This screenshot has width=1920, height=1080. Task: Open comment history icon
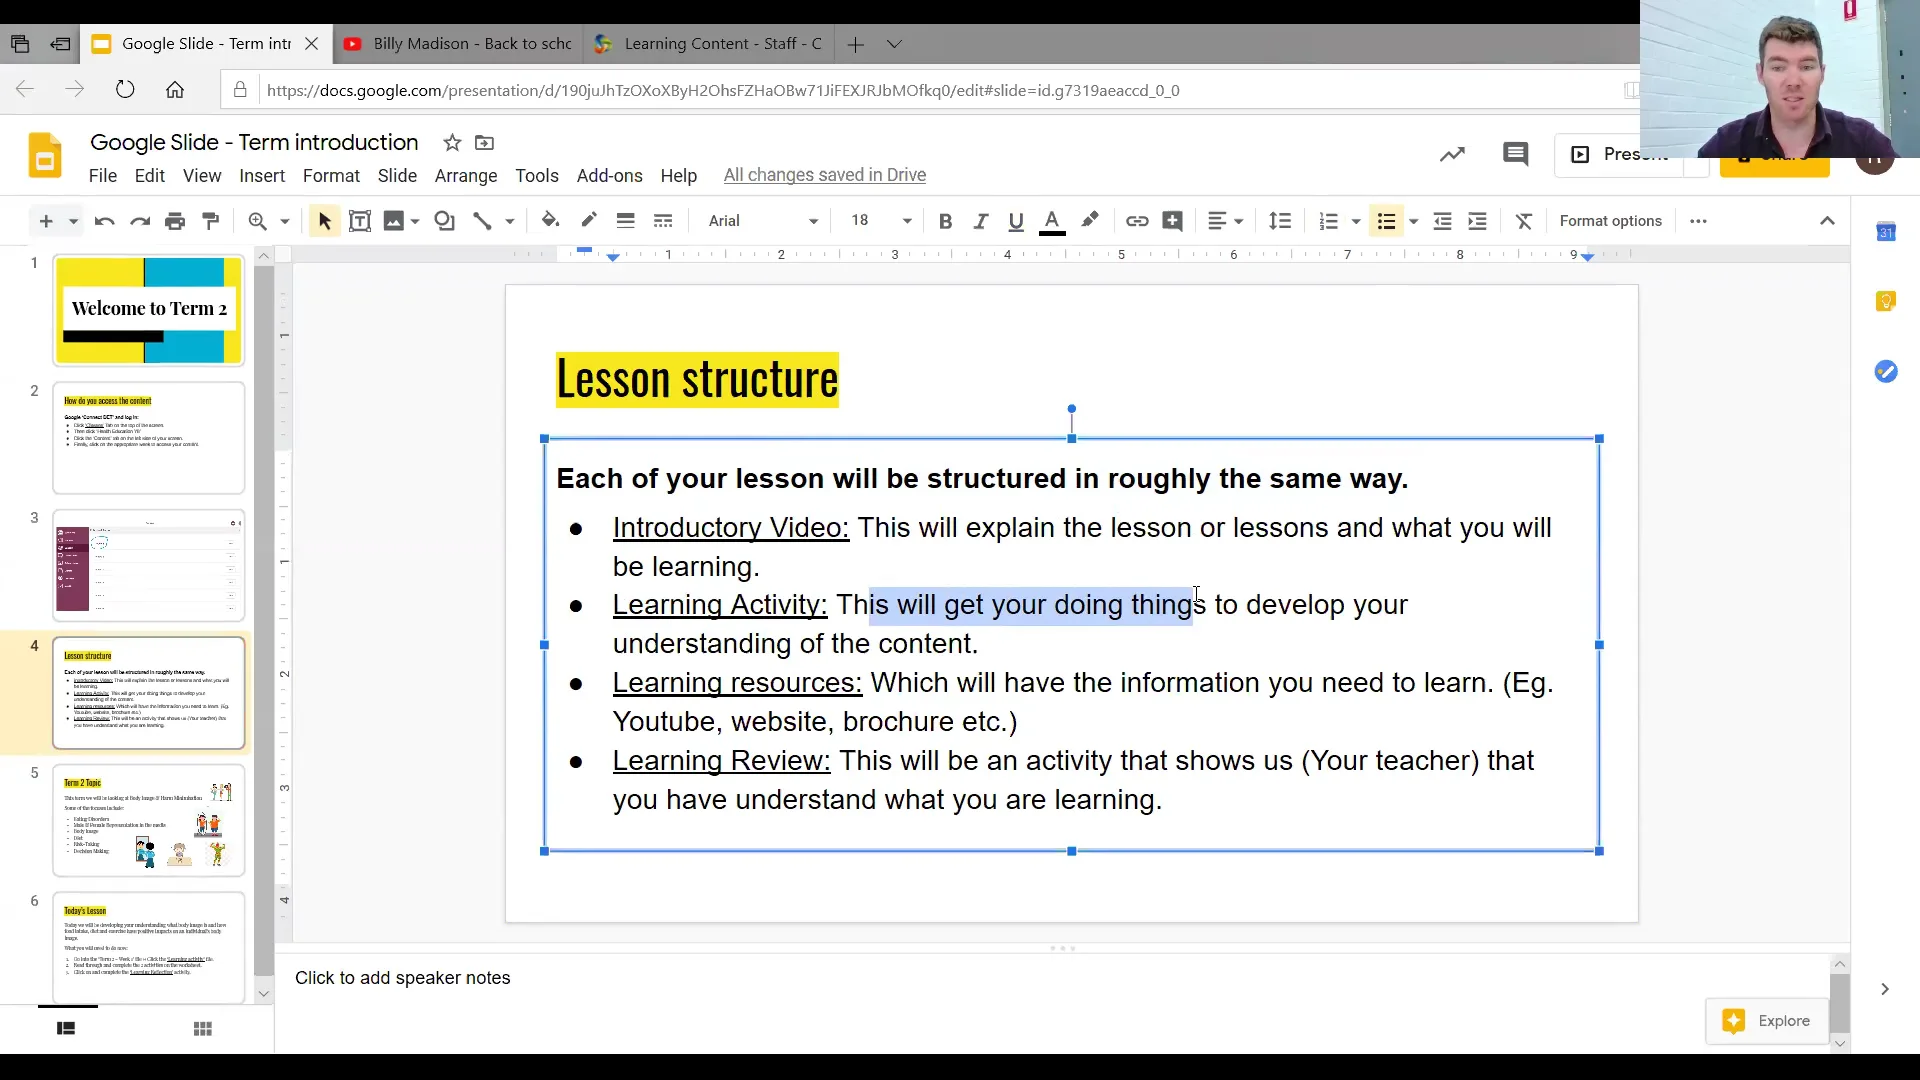[1515, 154]
